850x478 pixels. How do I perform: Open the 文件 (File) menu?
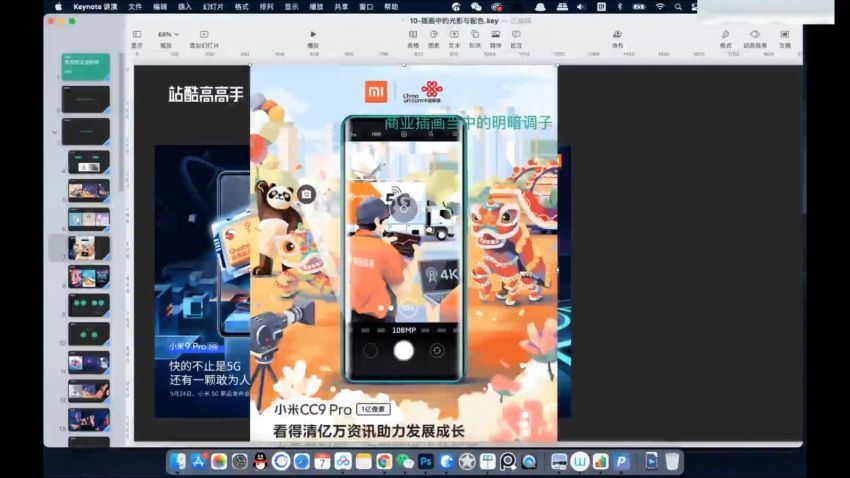coord(135,7)
